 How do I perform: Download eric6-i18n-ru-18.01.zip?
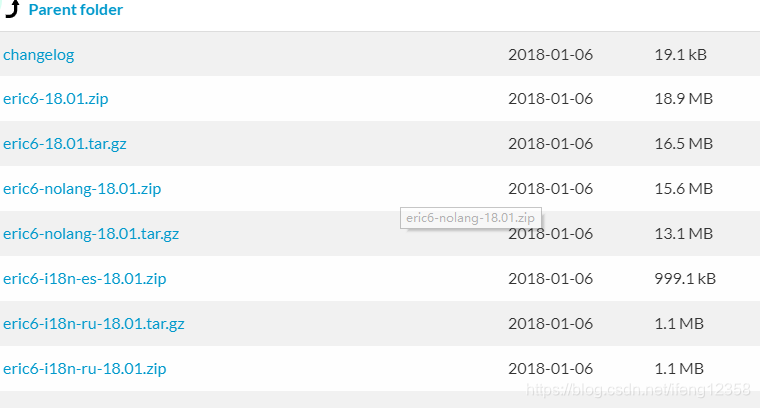click(x=85, y=369)
